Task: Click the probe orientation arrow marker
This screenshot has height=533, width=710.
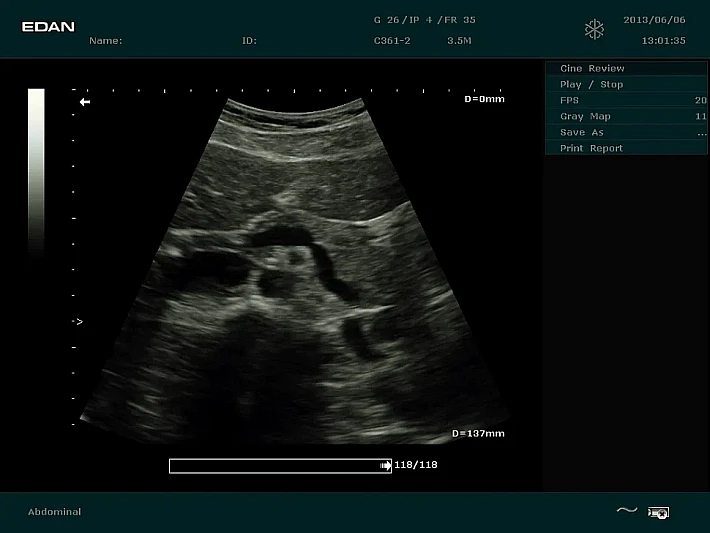Action: click(85, 102)
